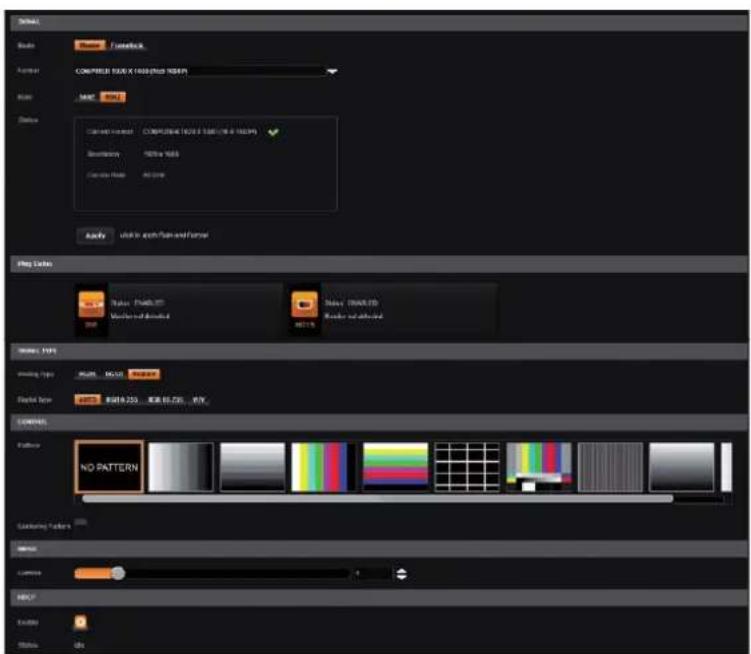Click the Format dropdown arrow

pyautogui.click(x=332, y=71)
